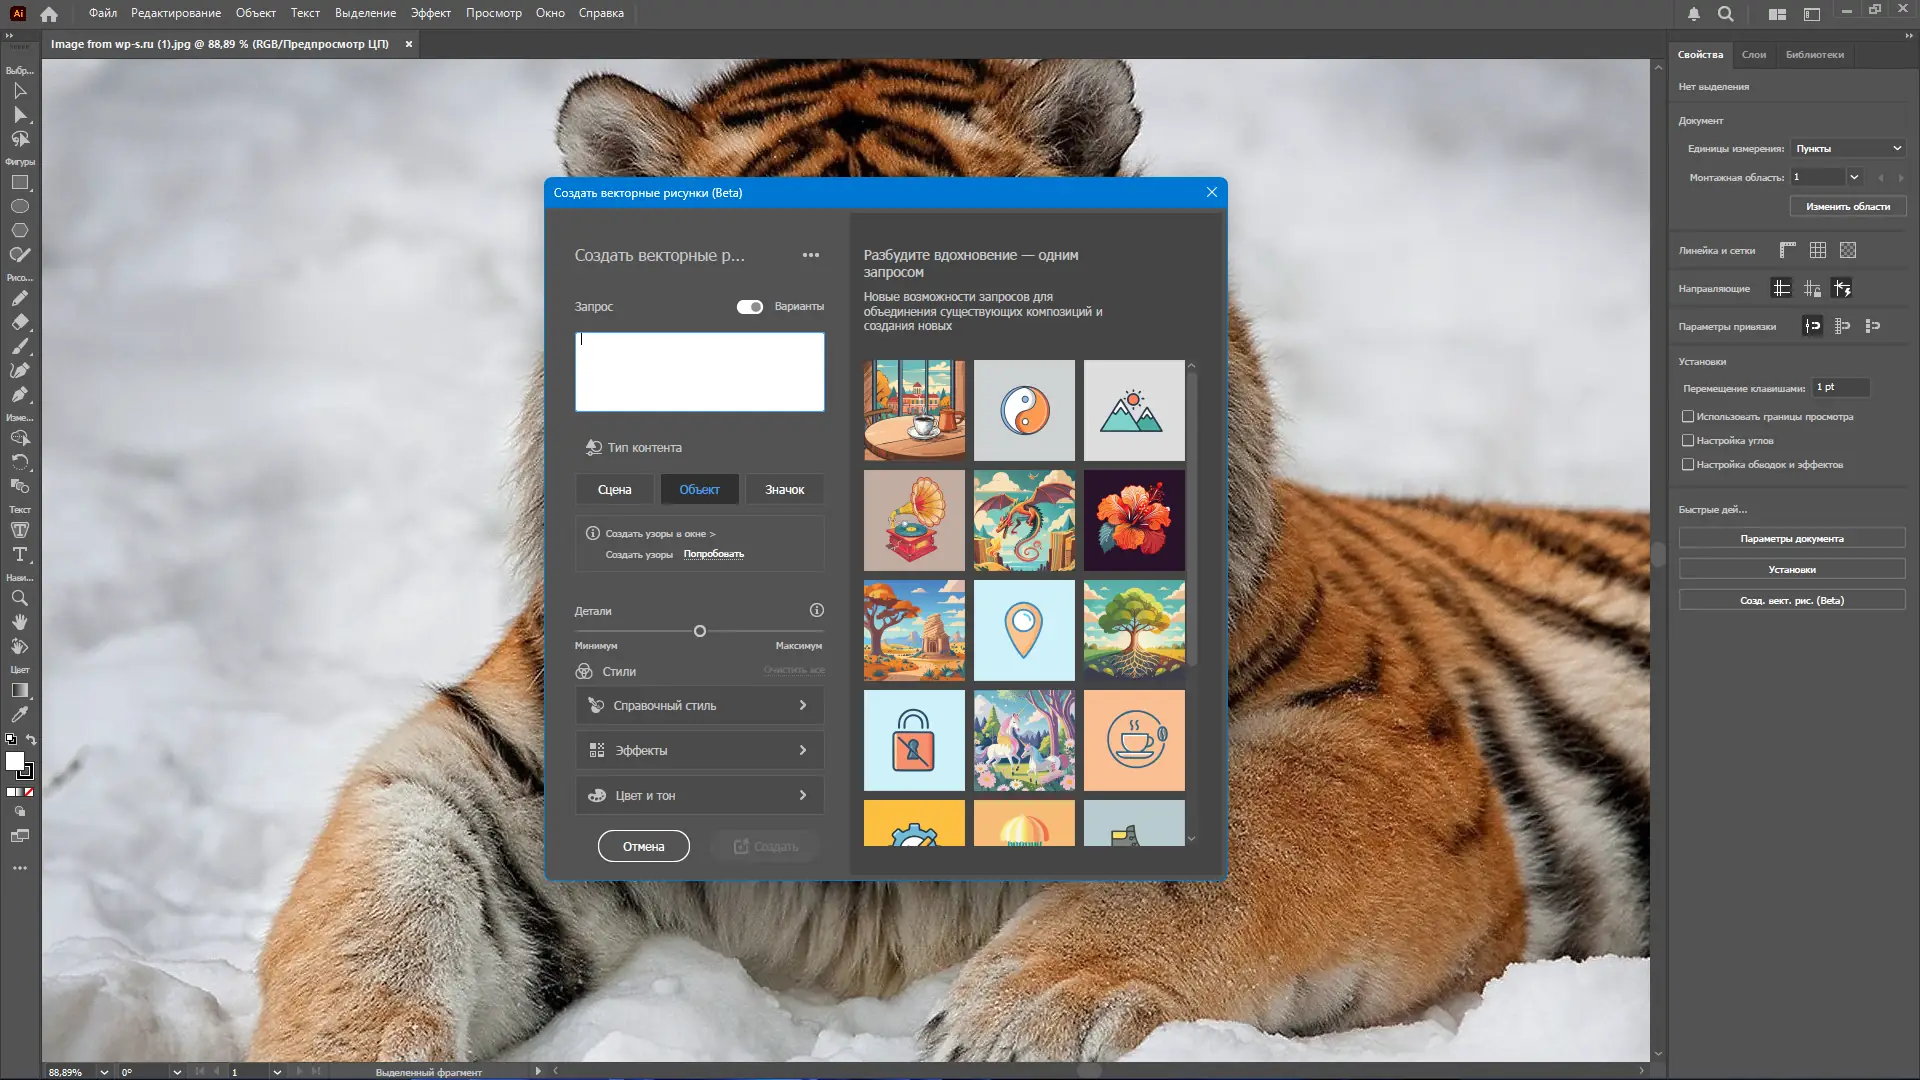The height and width of the screenshot is (1080, 1920).
Task: Select the Rotate tool
Action: click(20, 461)
